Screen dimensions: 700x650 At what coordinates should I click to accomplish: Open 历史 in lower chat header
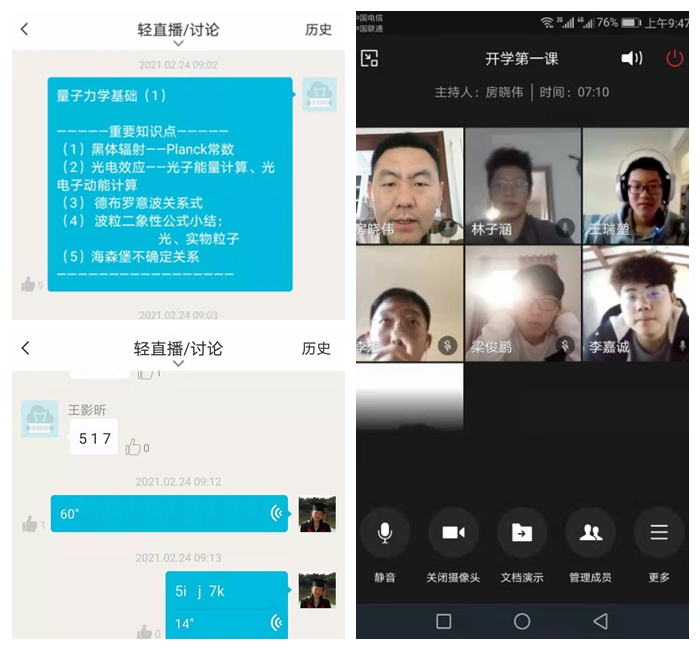(x=316, y=348)
